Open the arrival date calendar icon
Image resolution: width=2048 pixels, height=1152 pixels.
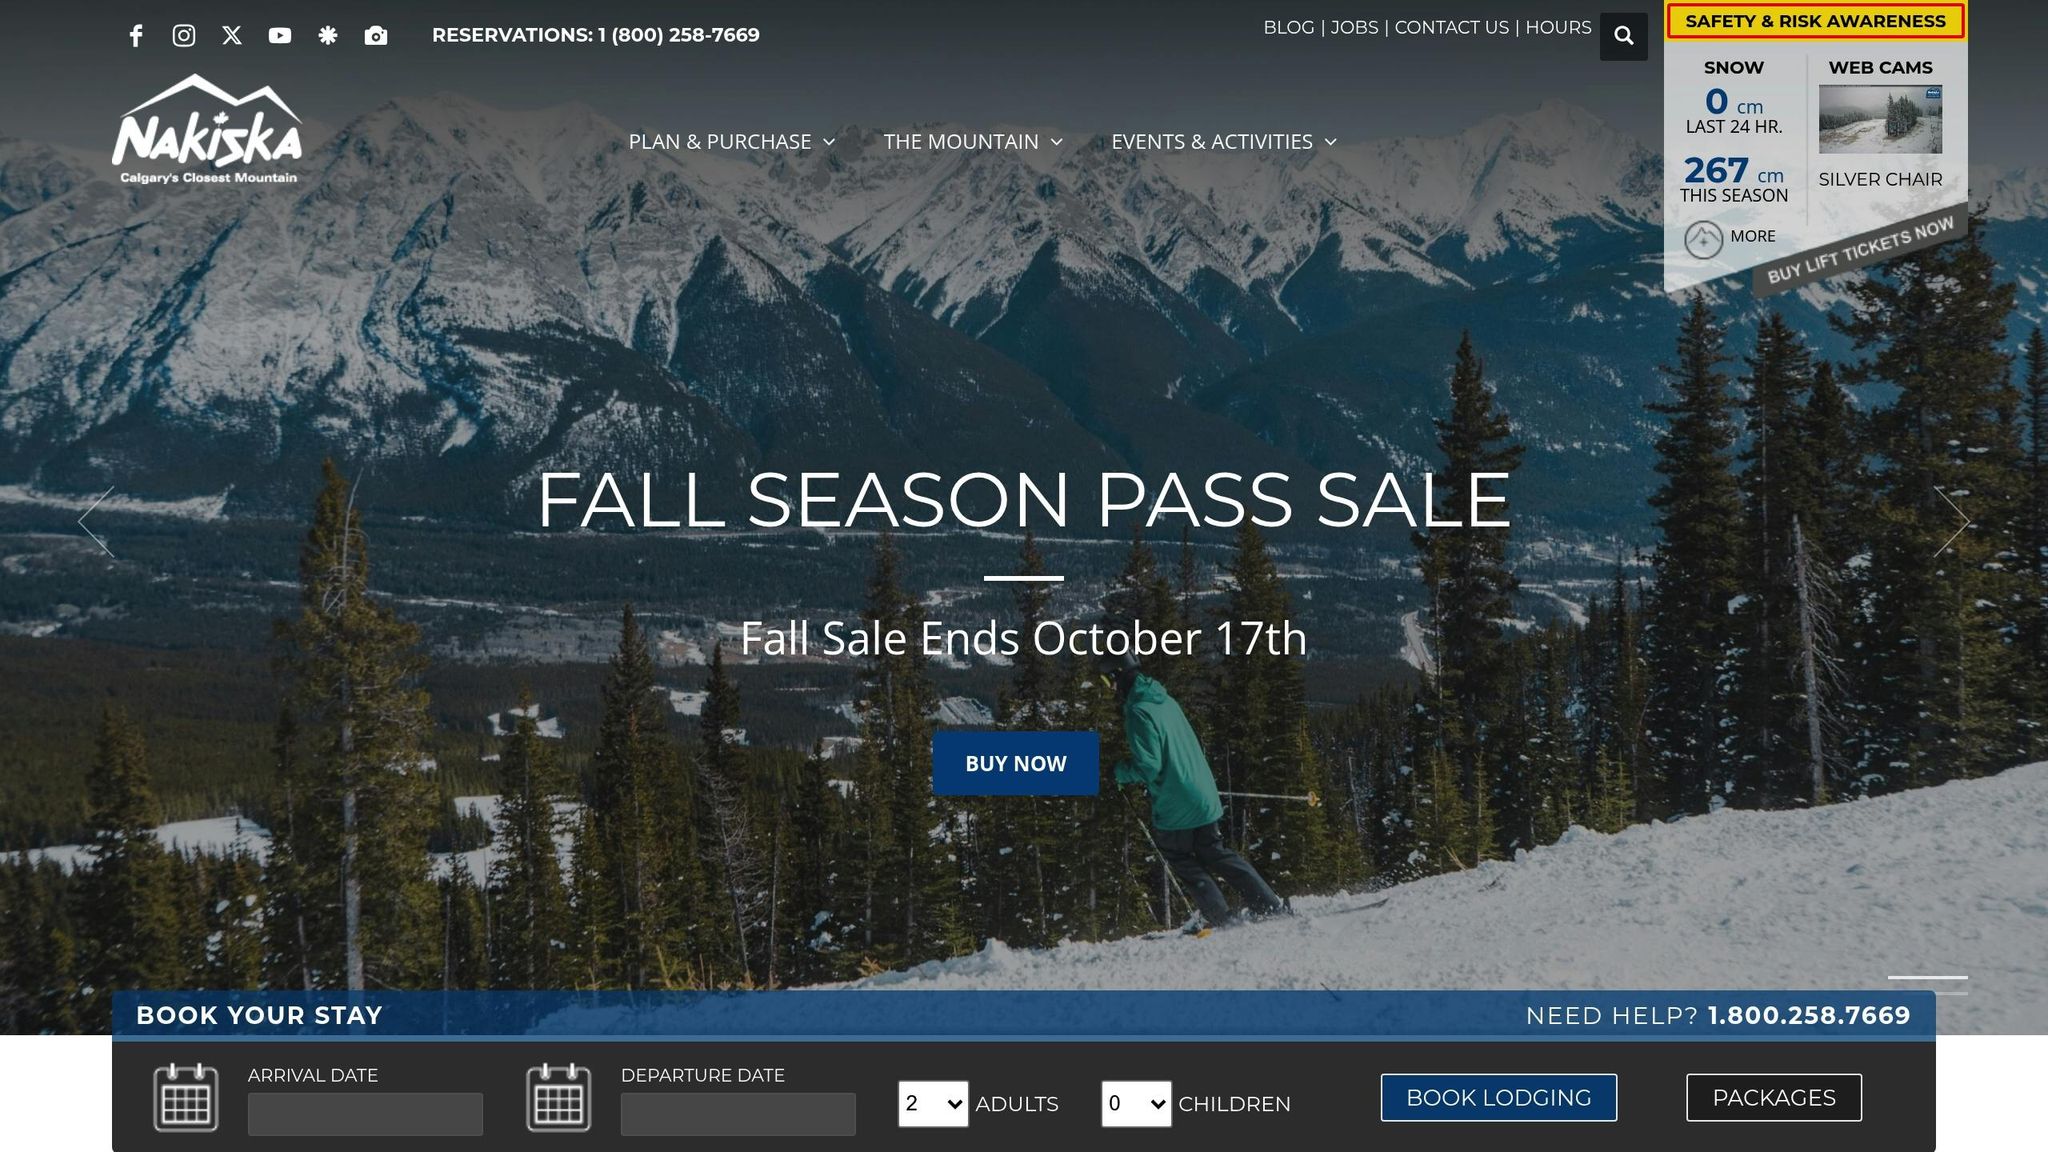point(186,1098)
